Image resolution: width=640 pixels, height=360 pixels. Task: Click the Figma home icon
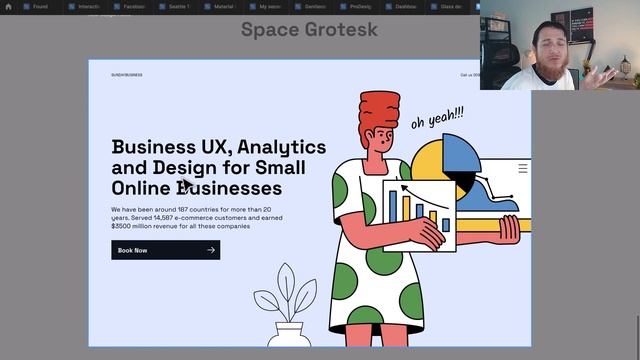point(8,7)
